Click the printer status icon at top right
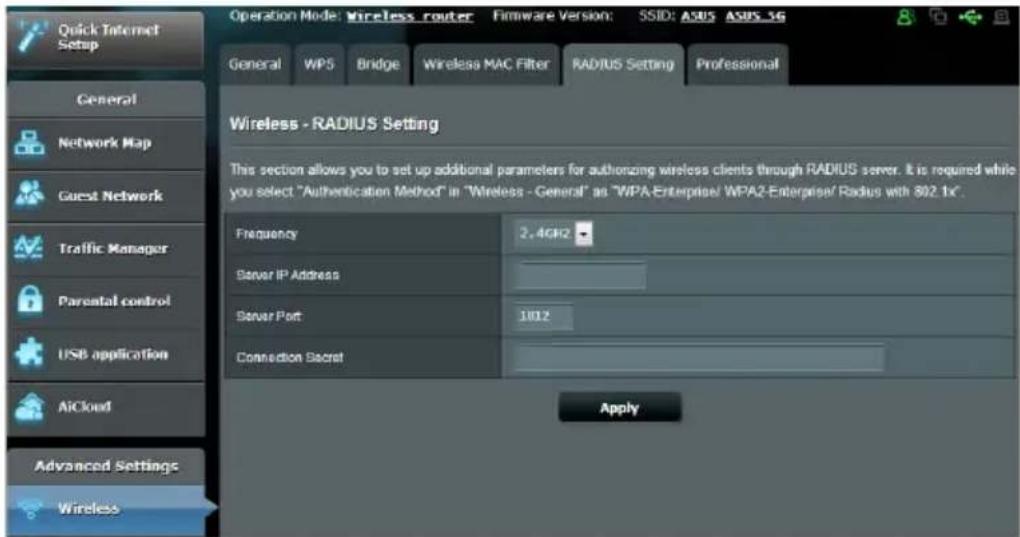This screenshot has width=1020, height=537. click(1001, 17)
